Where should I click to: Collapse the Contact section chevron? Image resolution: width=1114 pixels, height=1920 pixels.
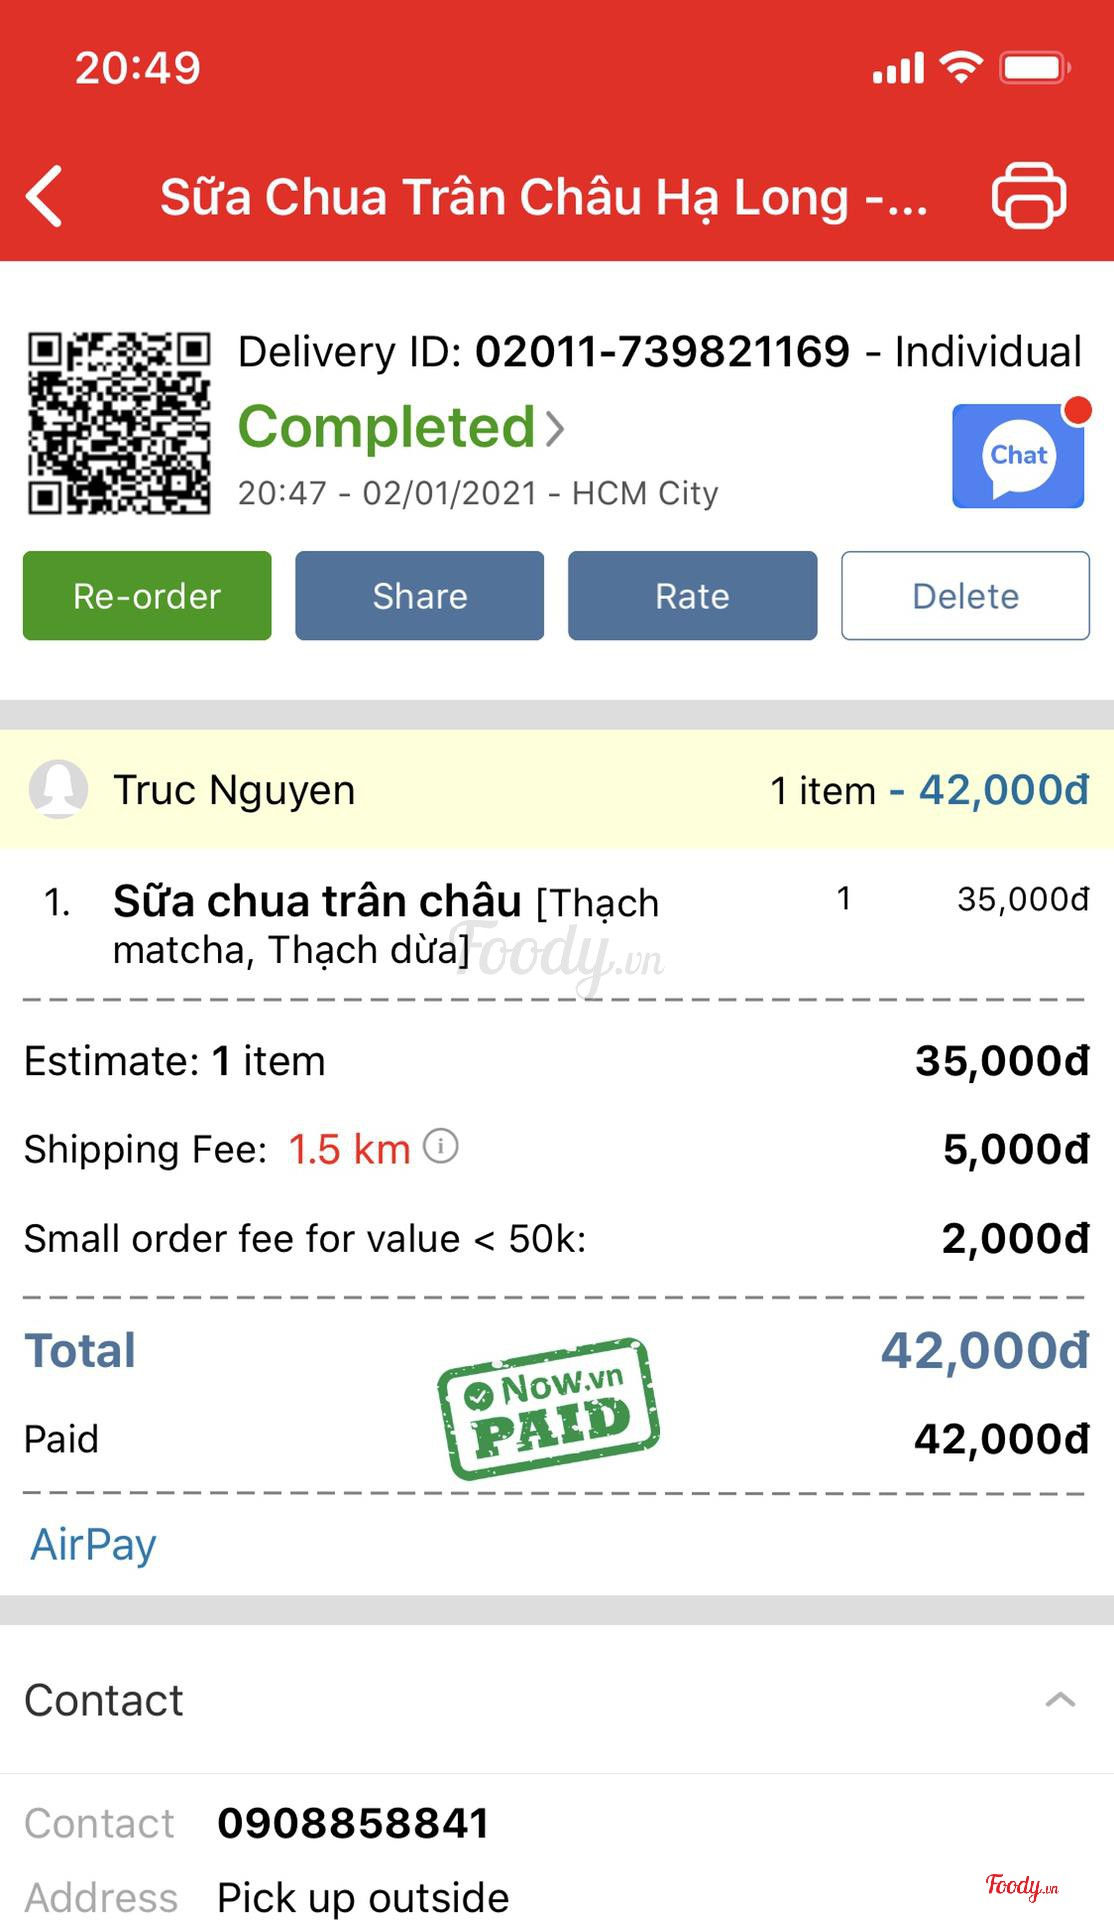tap(1060, 1700)
